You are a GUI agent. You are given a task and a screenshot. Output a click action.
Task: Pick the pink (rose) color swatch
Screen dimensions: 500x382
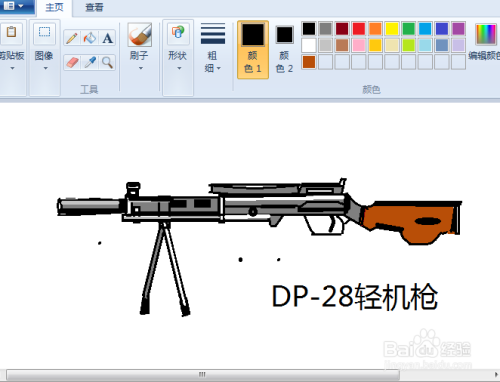coord(359,45)
